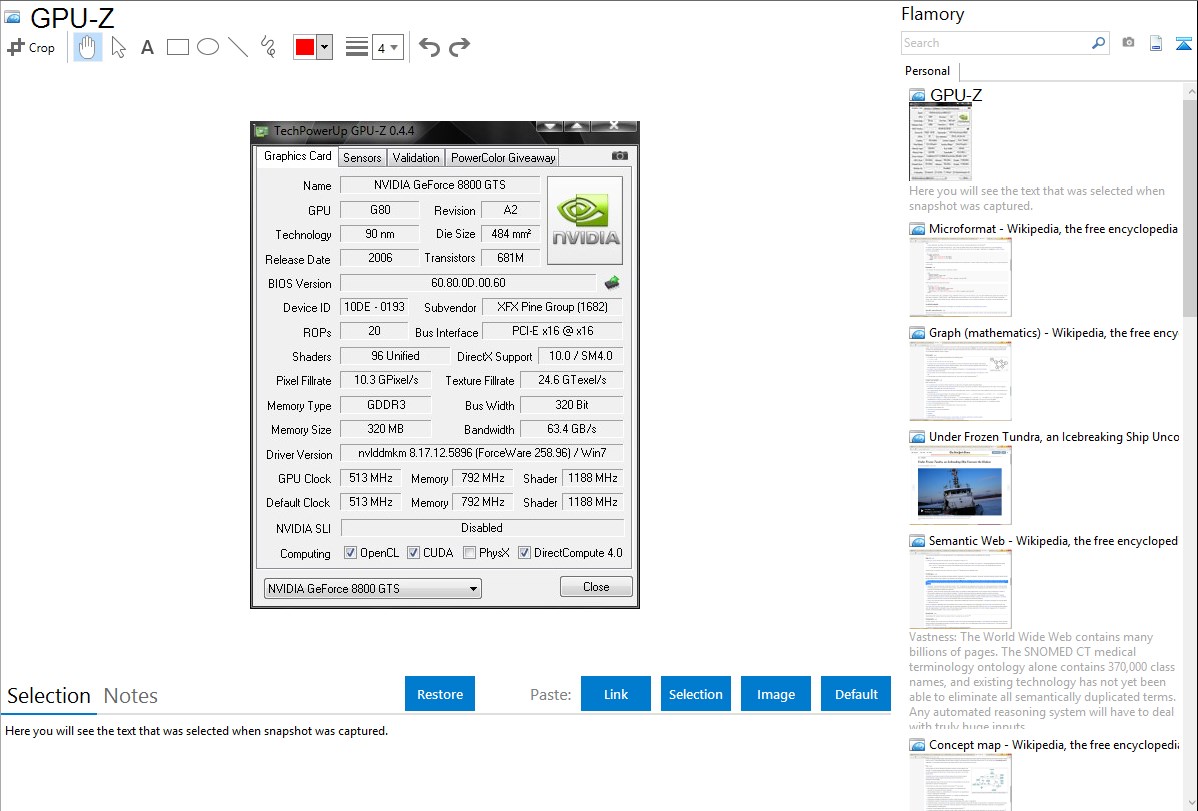Click the Flamory search magnifier icon
Screen dimensions: 1198x811
tap(1098, 43)
